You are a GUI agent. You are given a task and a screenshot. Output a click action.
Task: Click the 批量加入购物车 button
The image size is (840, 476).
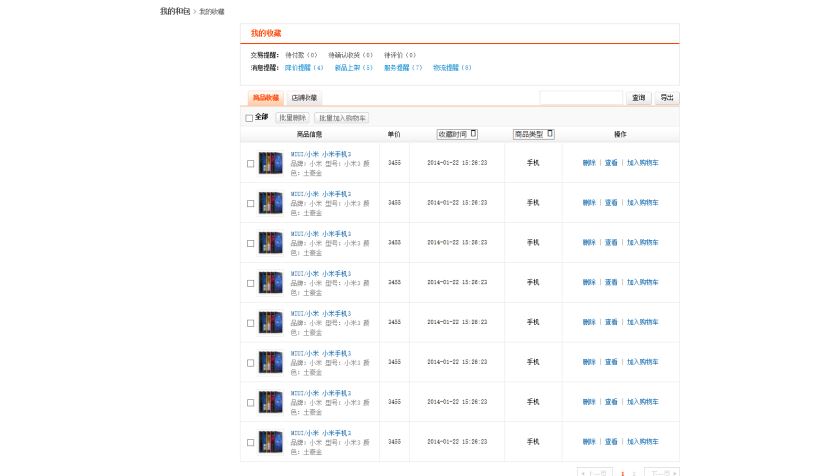click(x=342, y=118)
